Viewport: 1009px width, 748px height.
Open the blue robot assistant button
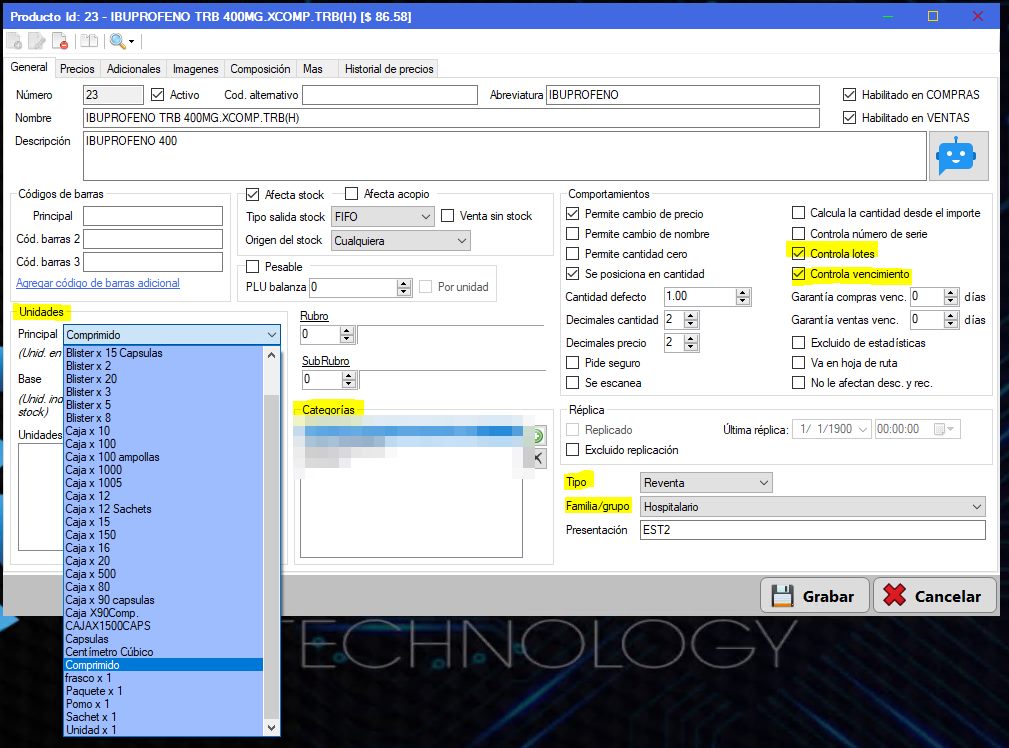(x=958, y=156)
